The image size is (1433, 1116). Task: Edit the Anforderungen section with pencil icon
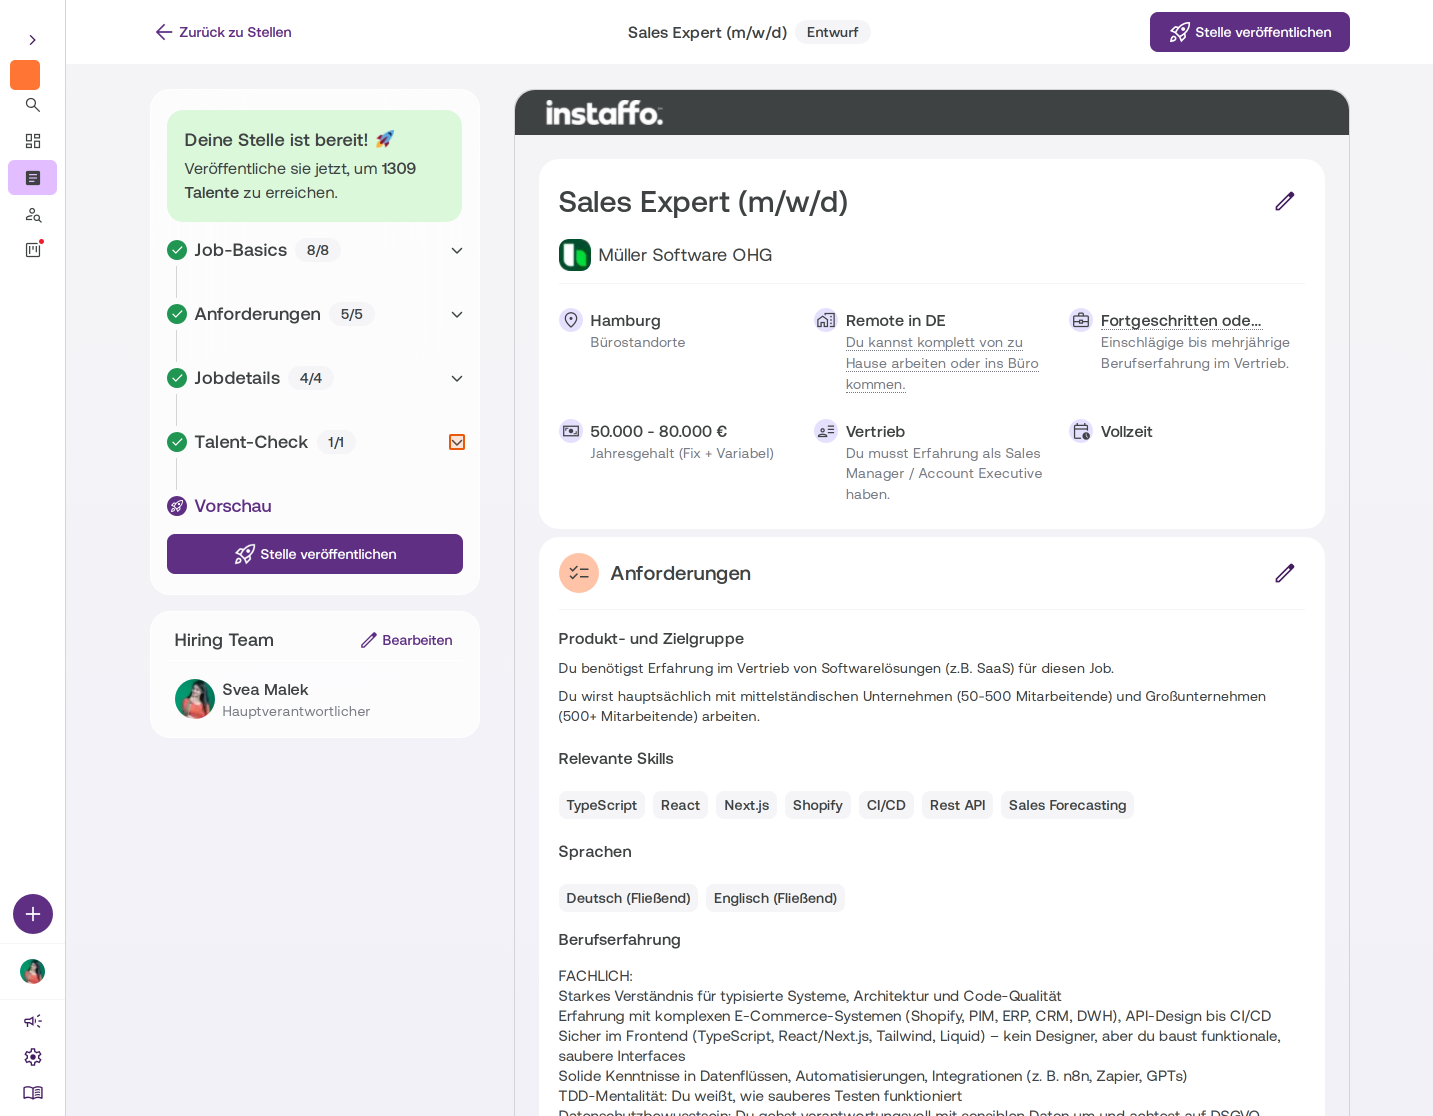[1285, 573]
